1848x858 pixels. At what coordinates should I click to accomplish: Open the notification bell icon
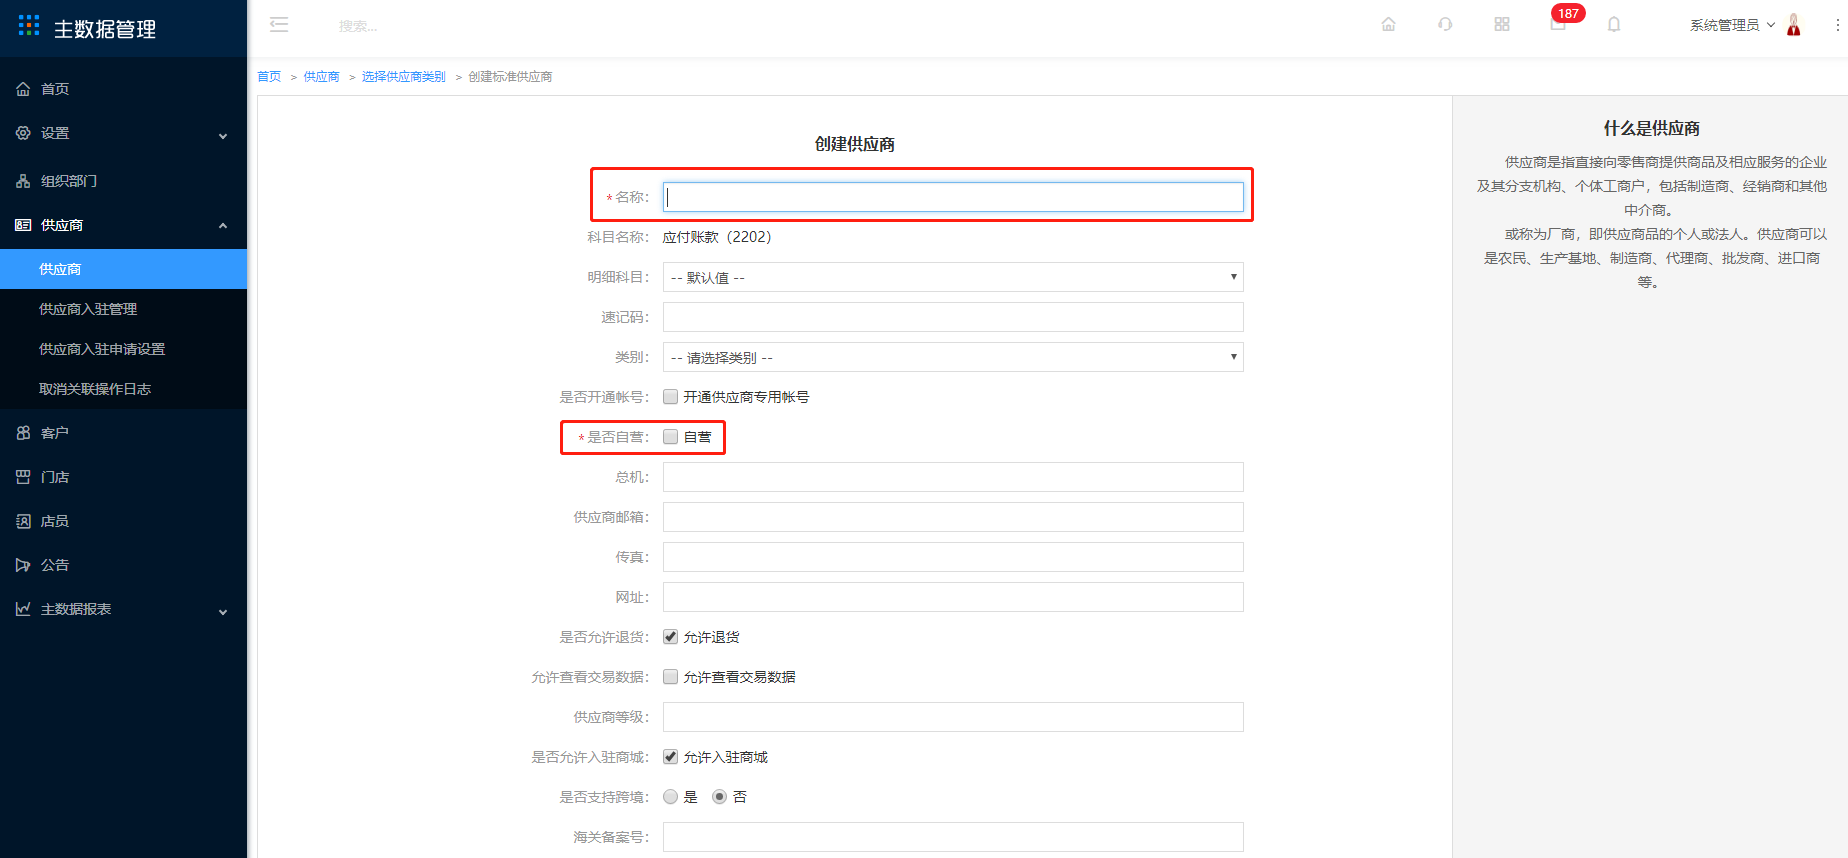1614,25
